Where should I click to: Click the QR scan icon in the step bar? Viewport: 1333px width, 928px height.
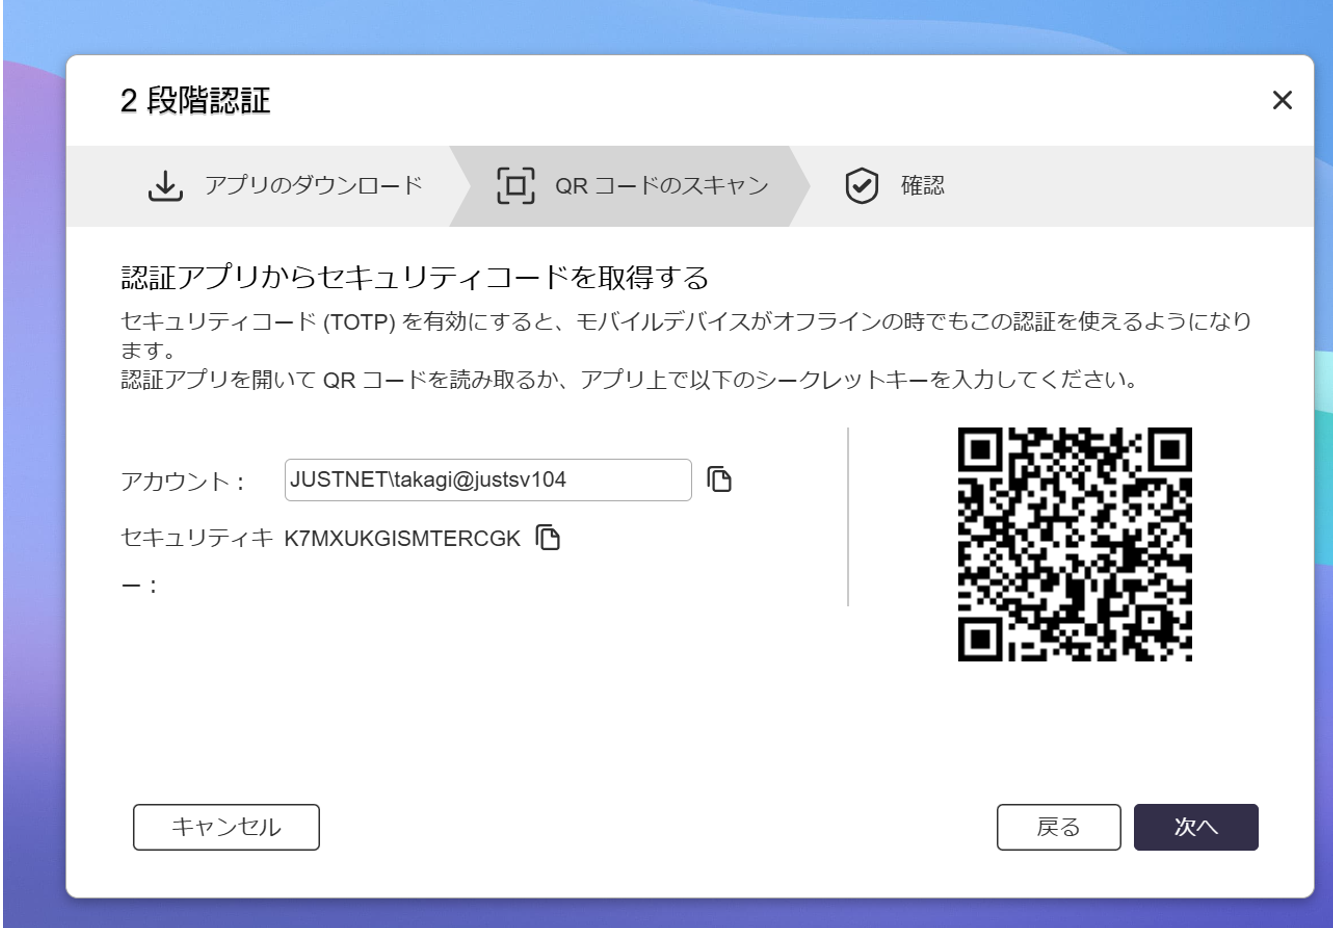pyautogui.click(x=515, y=186)
